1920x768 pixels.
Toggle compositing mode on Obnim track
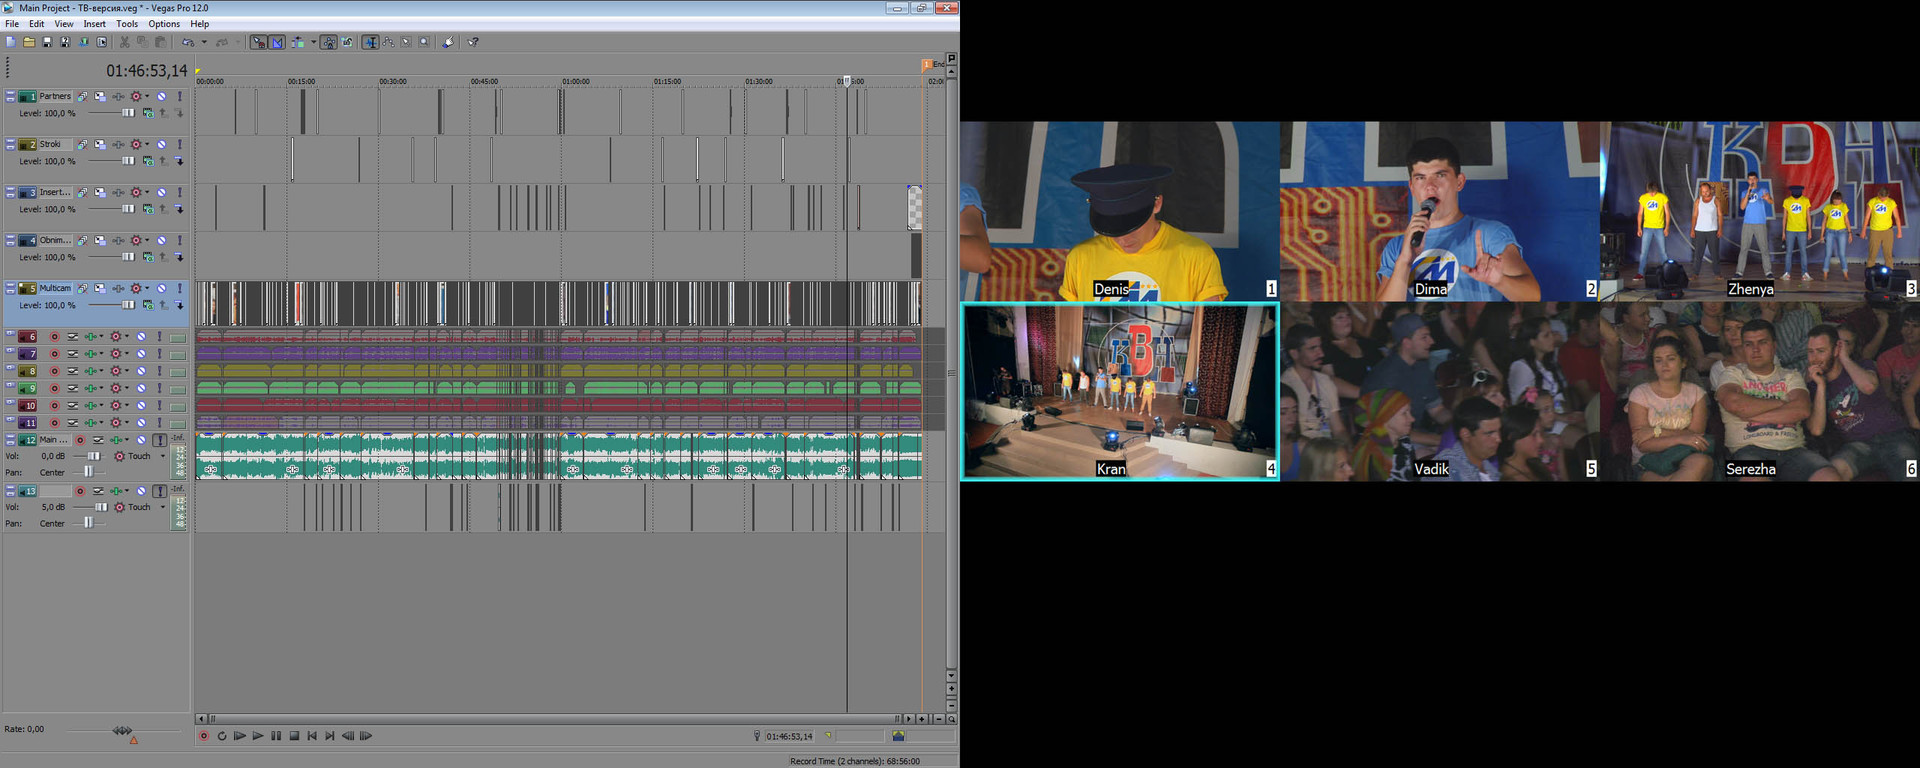[148, 257]
